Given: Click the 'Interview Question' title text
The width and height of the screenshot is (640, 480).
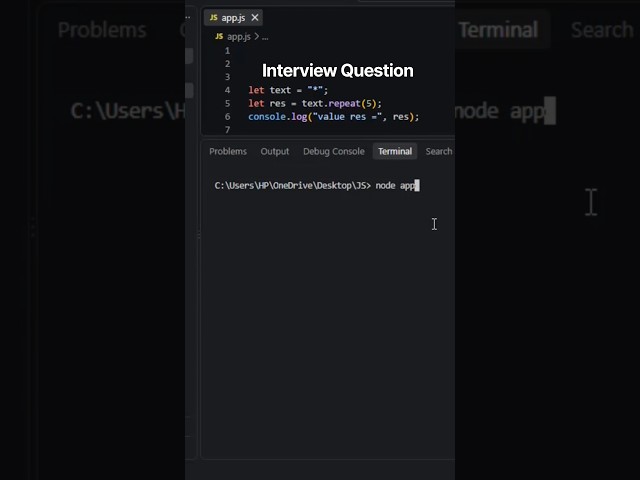Looking at the screenshot, I should point(338,70).
